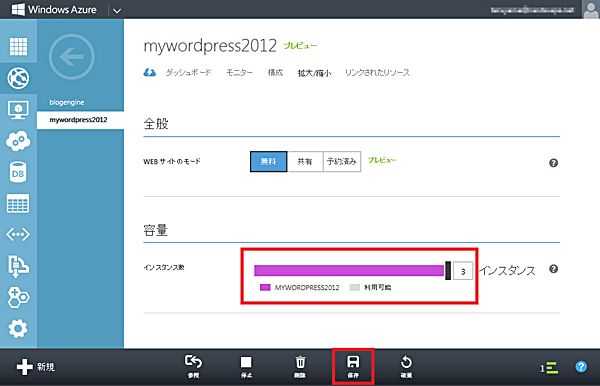Open the sidebar hexagons add-on icon
Viewport: 600px width, 386px height.
(18, 297)
